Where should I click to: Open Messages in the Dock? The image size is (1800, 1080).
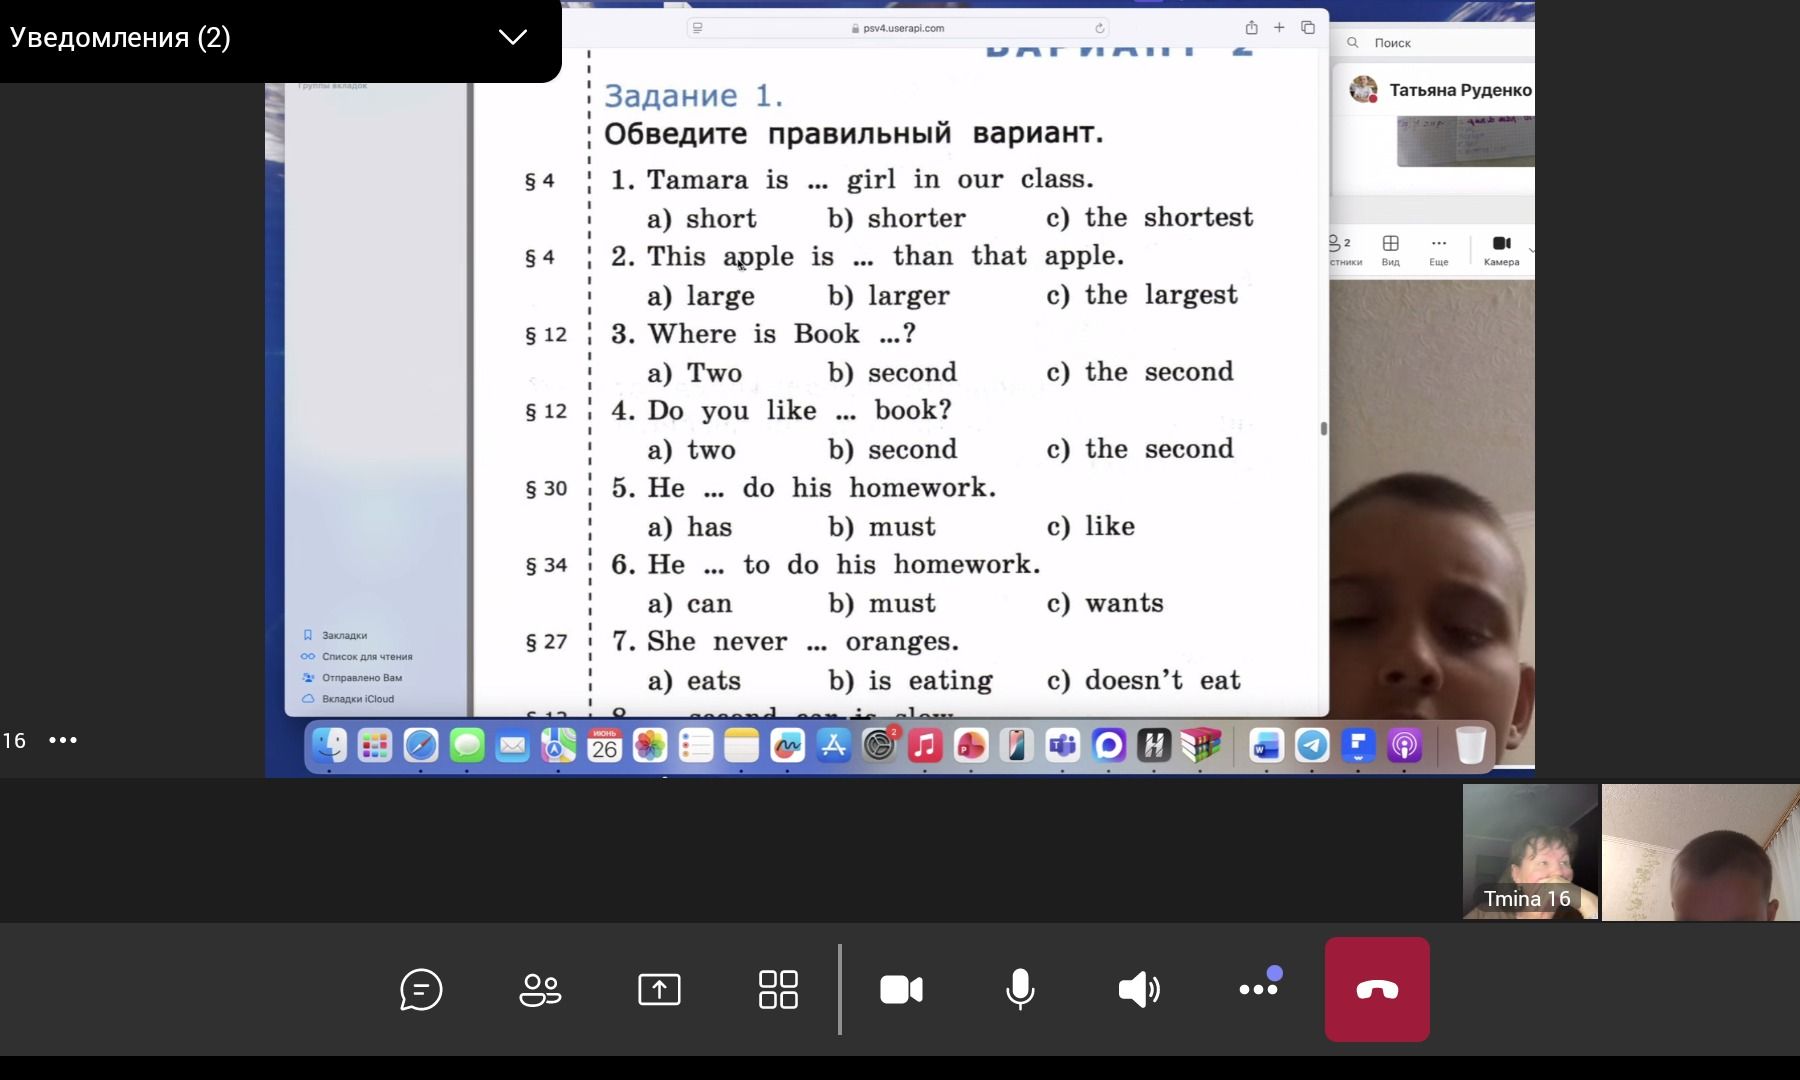click(x=467, y=745)
